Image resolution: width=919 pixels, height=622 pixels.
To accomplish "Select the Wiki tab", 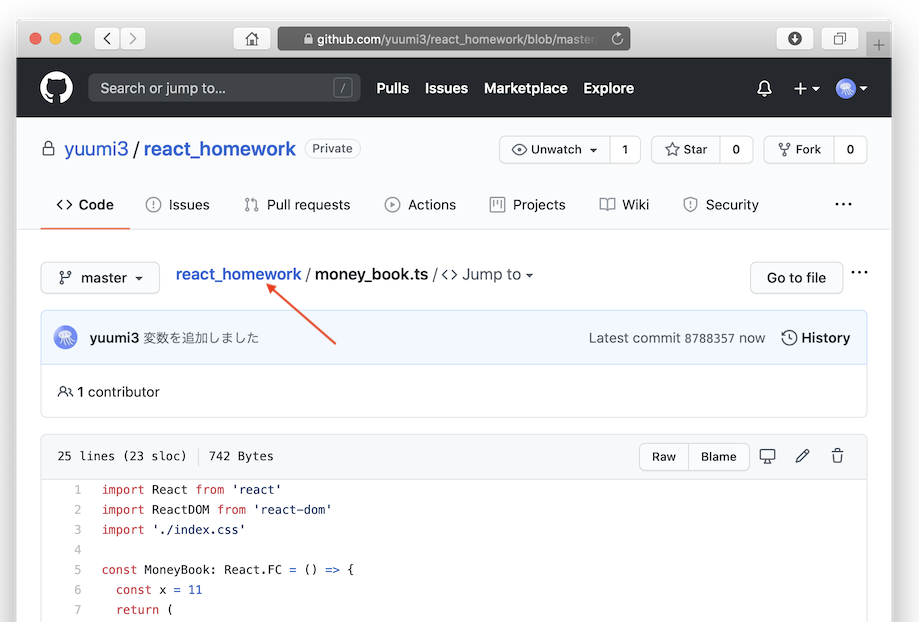I will (x=624, y=205).
